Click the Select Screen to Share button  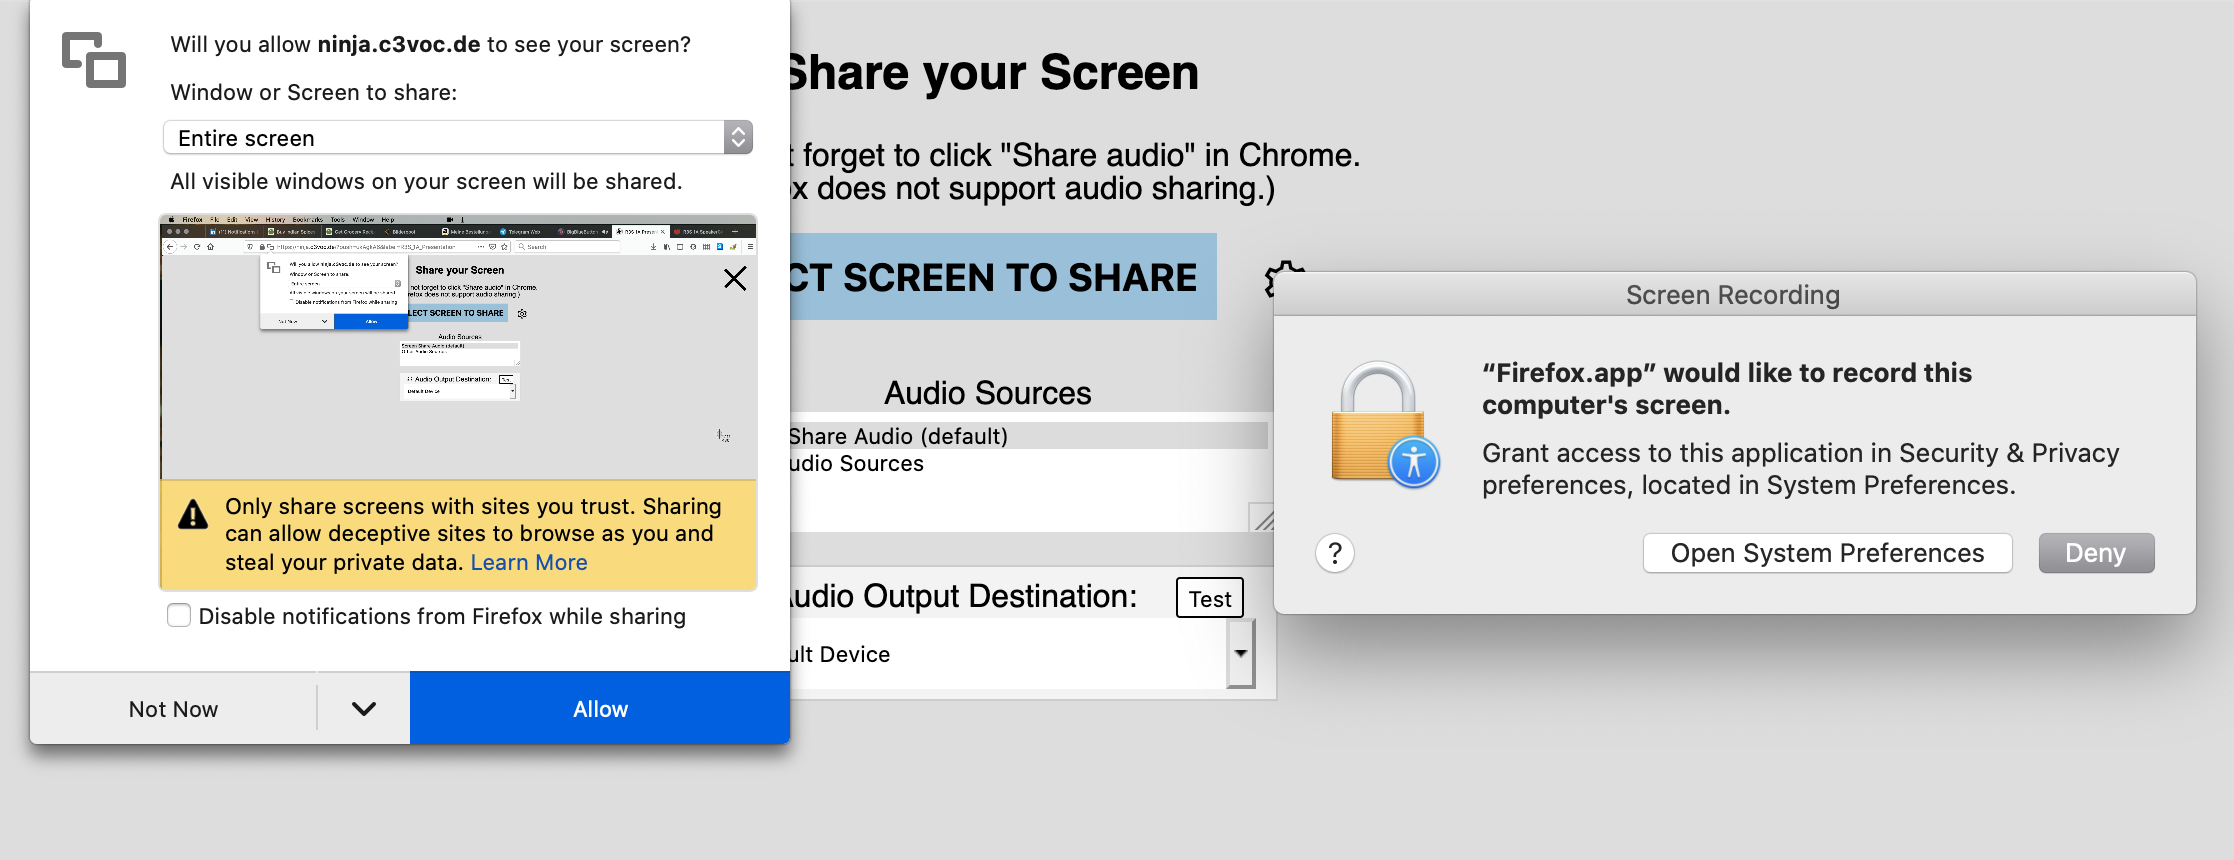click(x=1003, y=277)
